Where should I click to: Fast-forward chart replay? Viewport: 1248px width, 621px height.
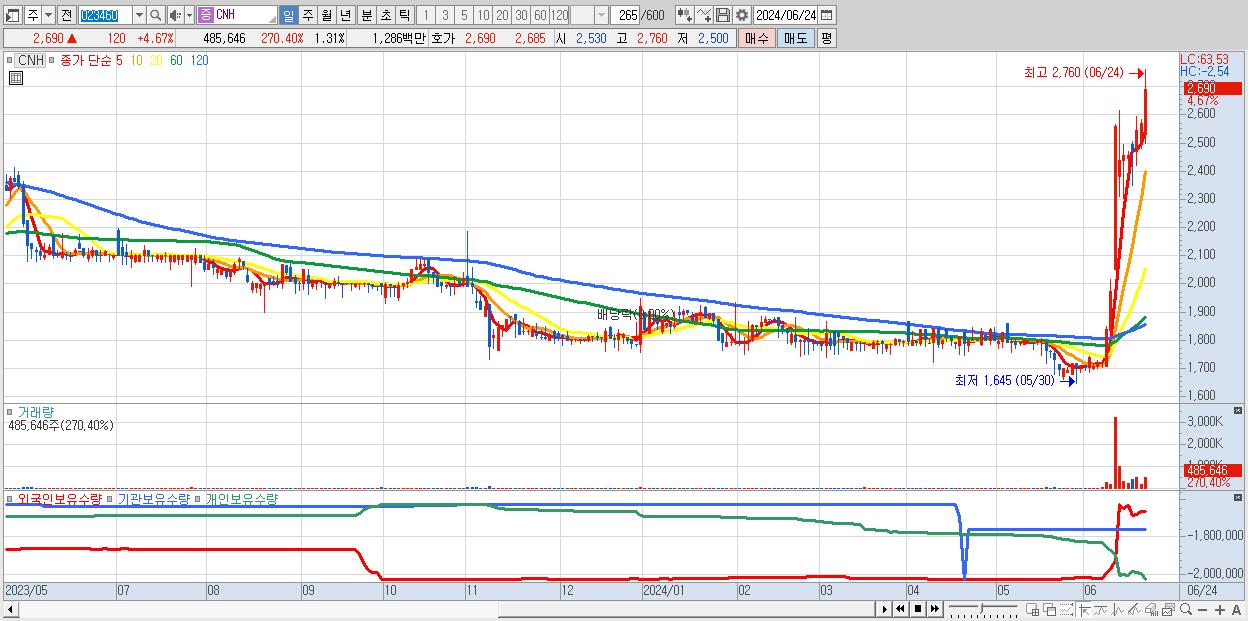[934, 609]
